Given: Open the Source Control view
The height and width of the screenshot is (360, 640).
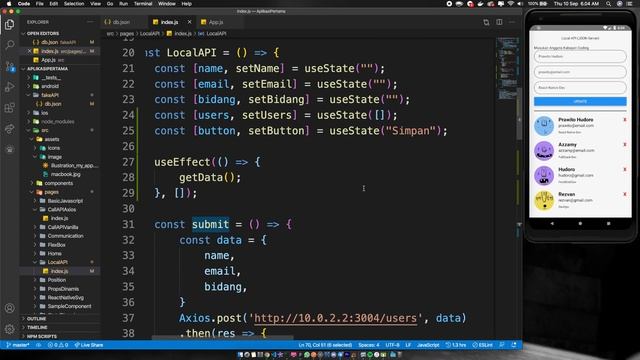Looking at the screenshot, I should coord(9,66).
